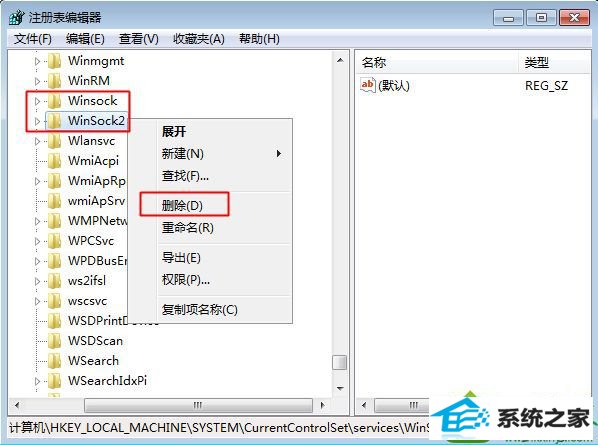This screenshot has width=598, height=445.
Task: Click tree pane scroll right arrow
Action: click(322, 405)
